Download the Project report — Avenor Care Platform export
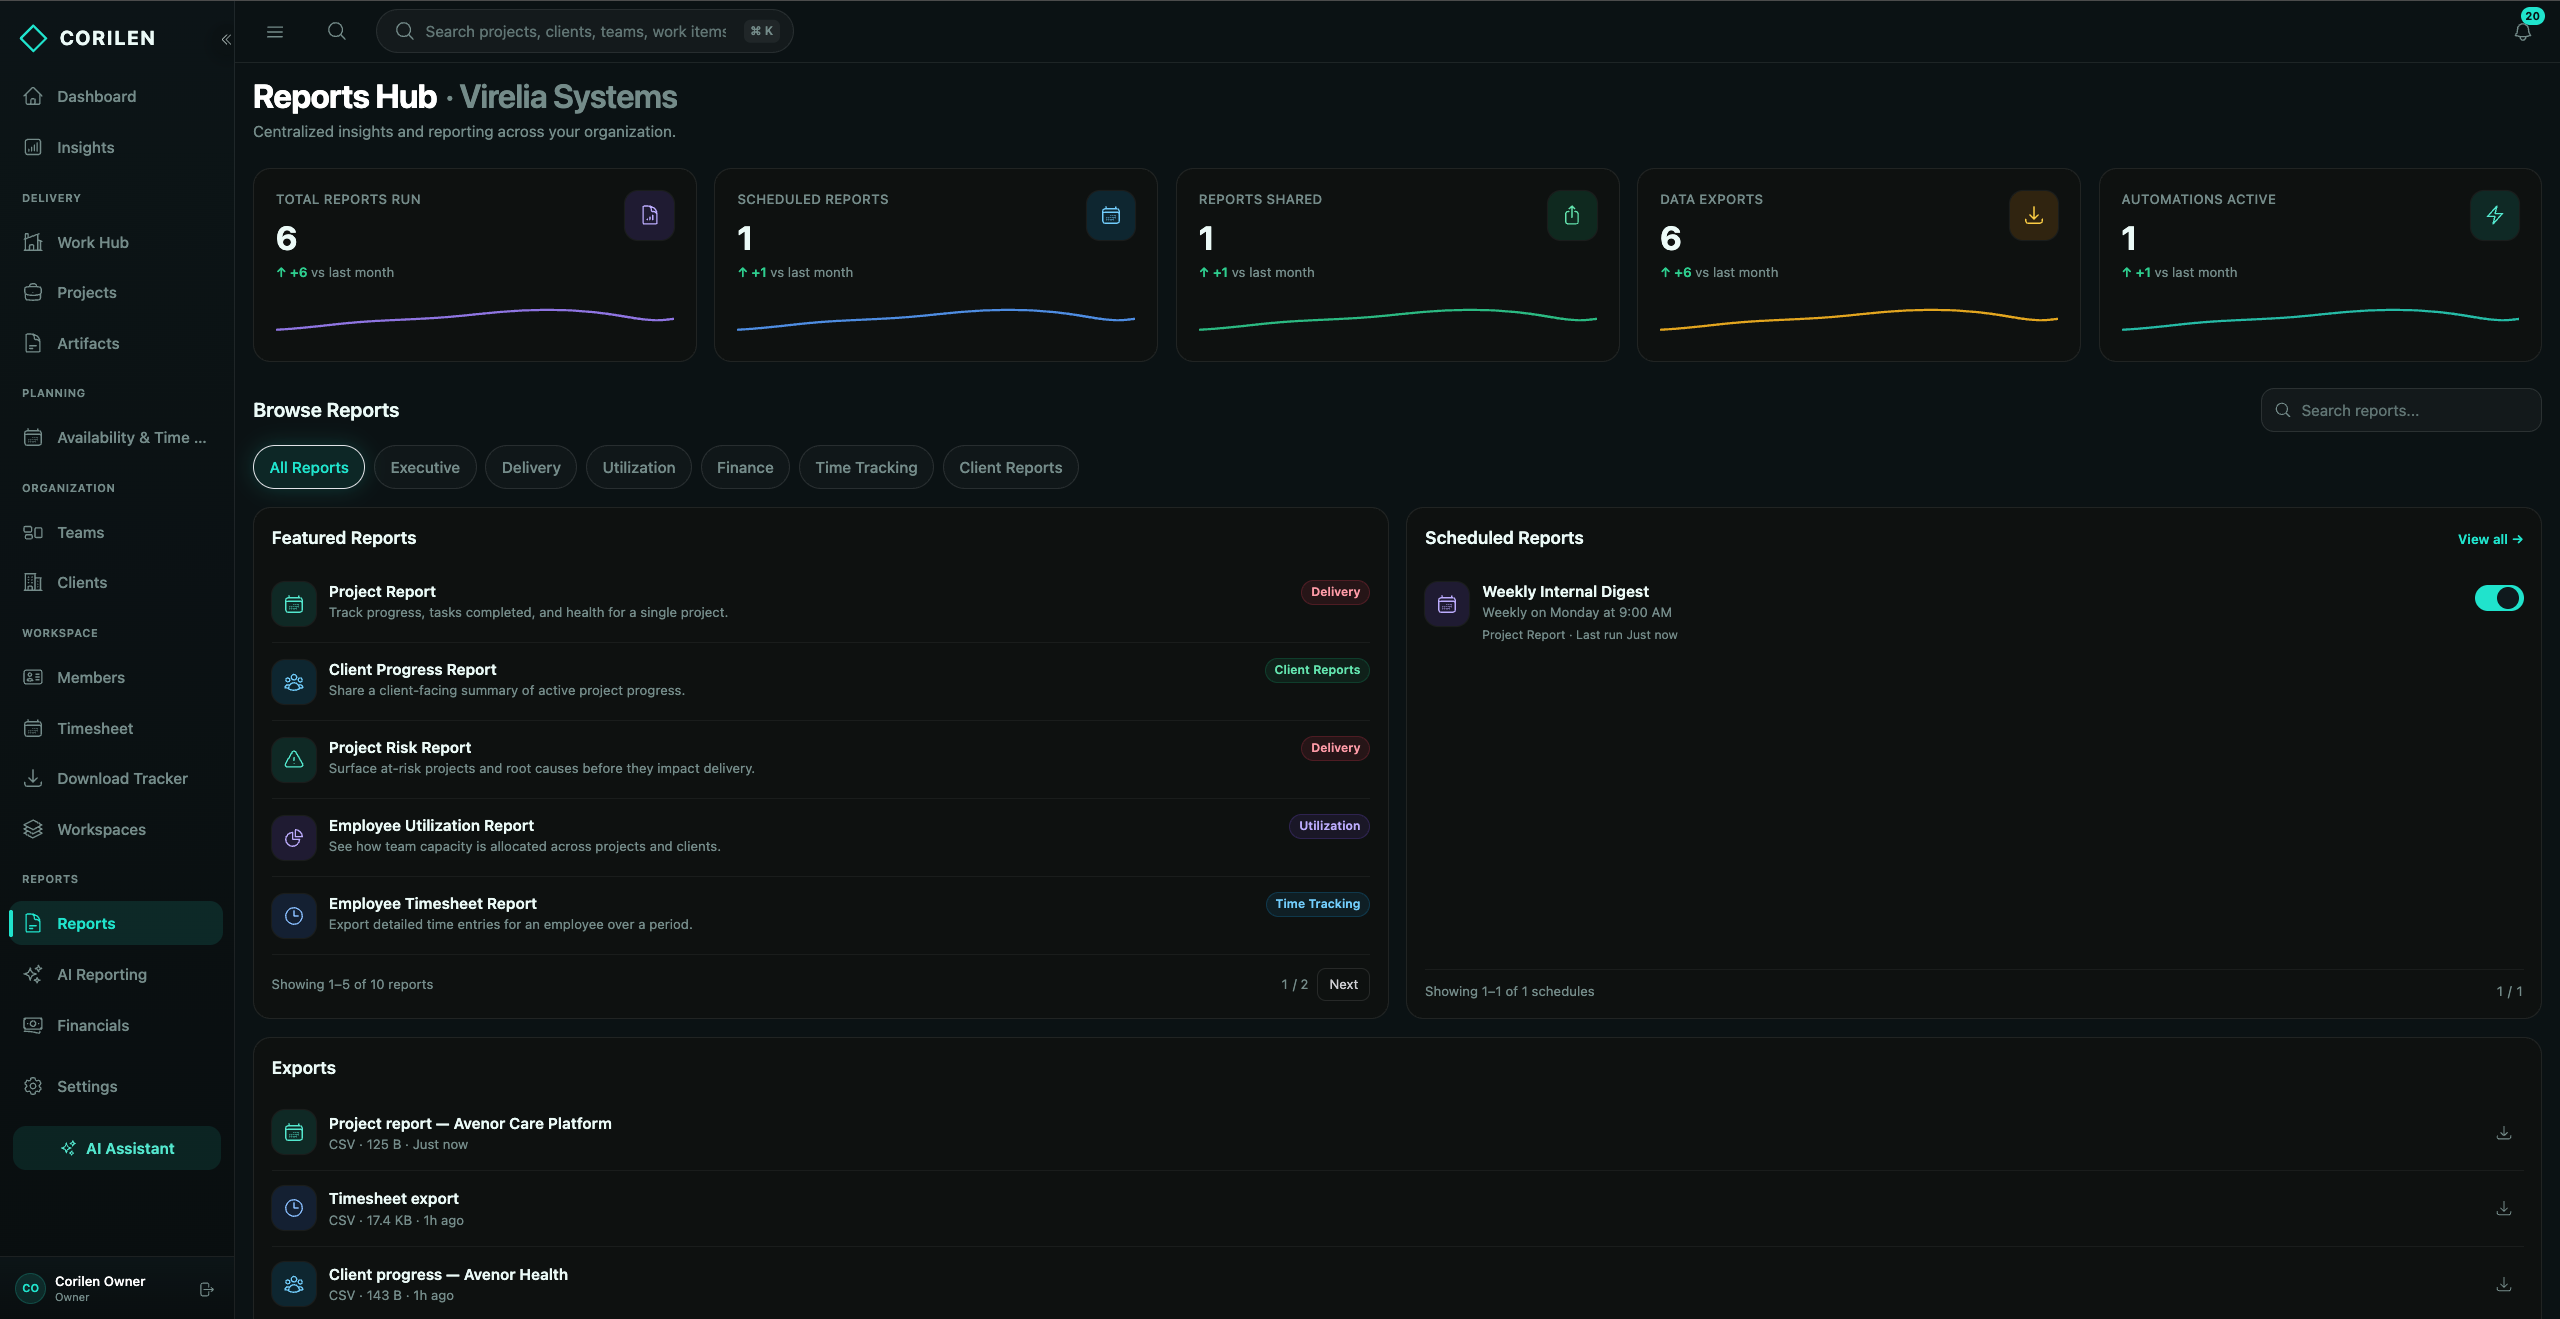Screen dimensions: 2560x1319 pyautogui.click(x=2504, y=1133)
